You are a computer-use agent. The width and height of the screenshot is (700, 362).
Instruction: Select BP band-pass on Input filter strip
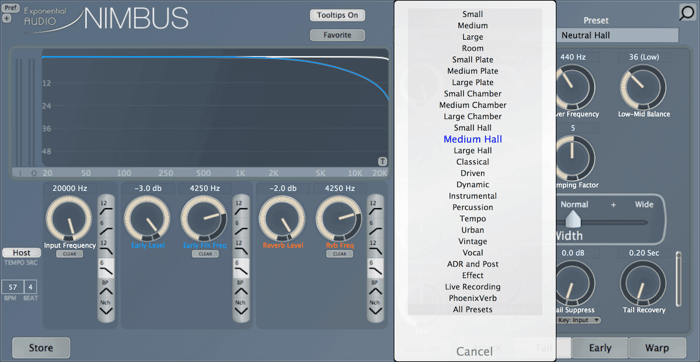pyautogui.click(x=106, y=289)
